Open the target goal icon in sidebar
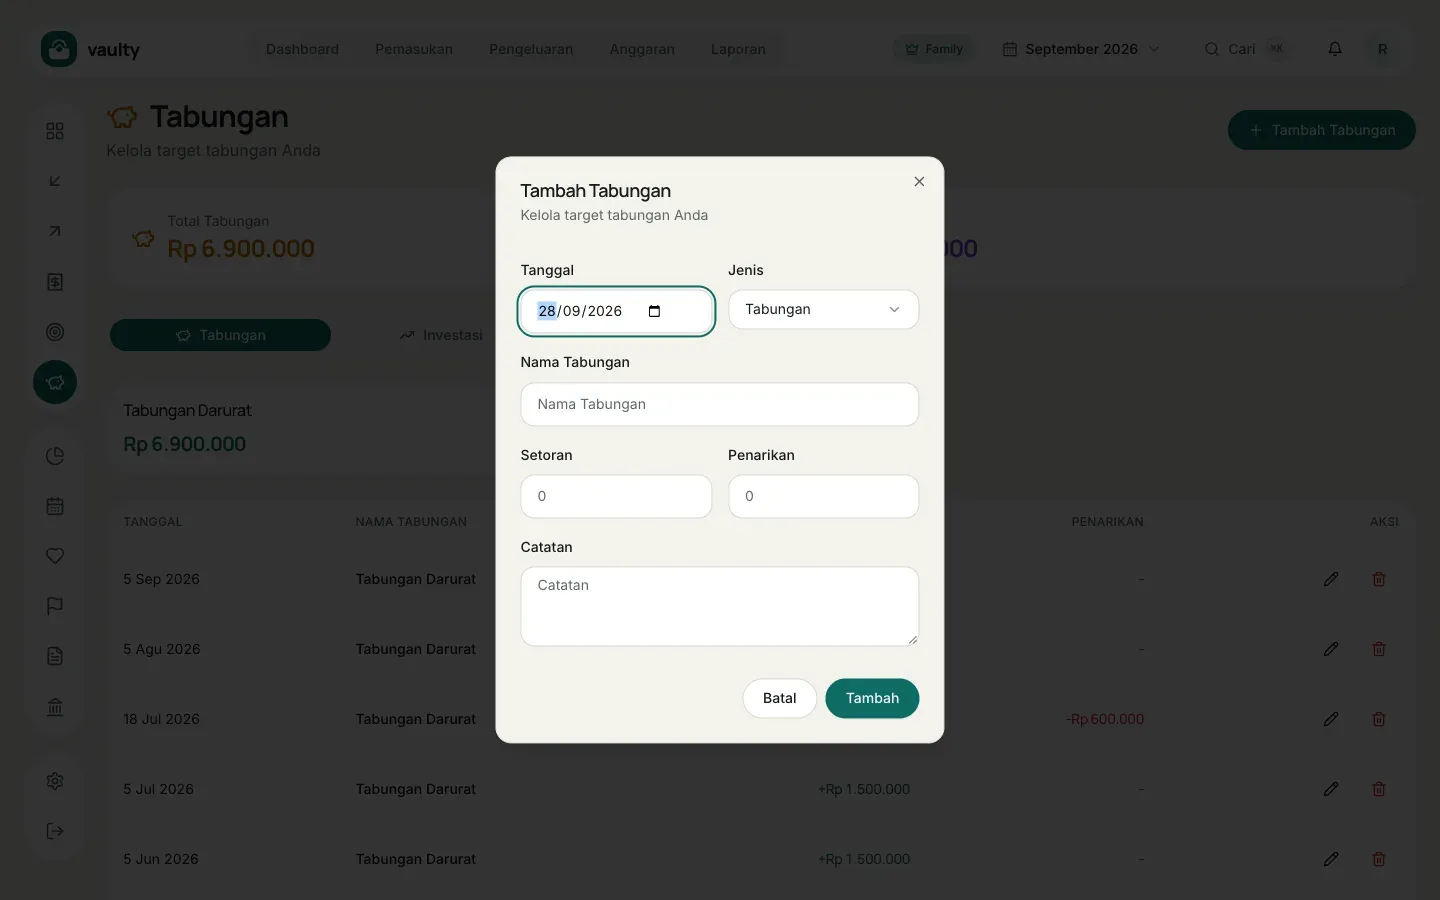This screenshot has height=900, width=1440. point(55,332)
